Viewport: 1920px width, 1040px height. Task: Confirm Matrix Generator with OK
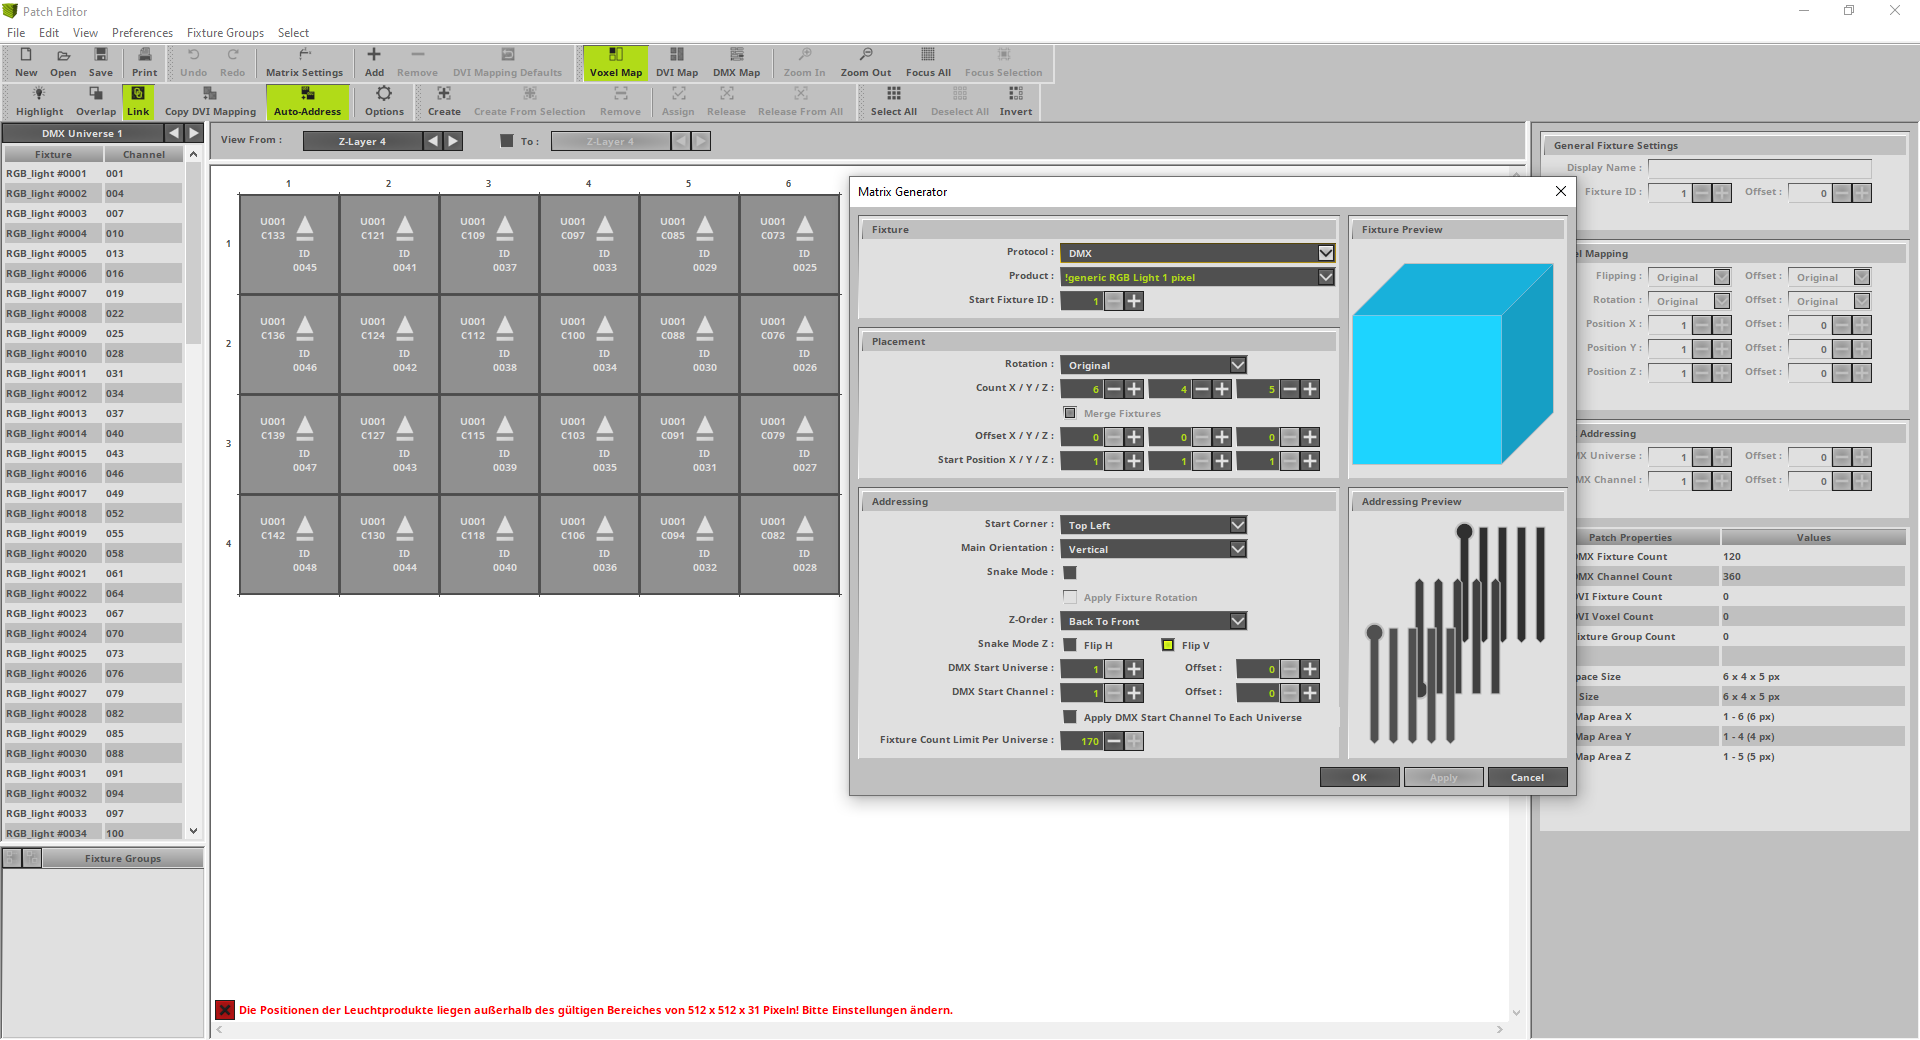(1359, 777)
